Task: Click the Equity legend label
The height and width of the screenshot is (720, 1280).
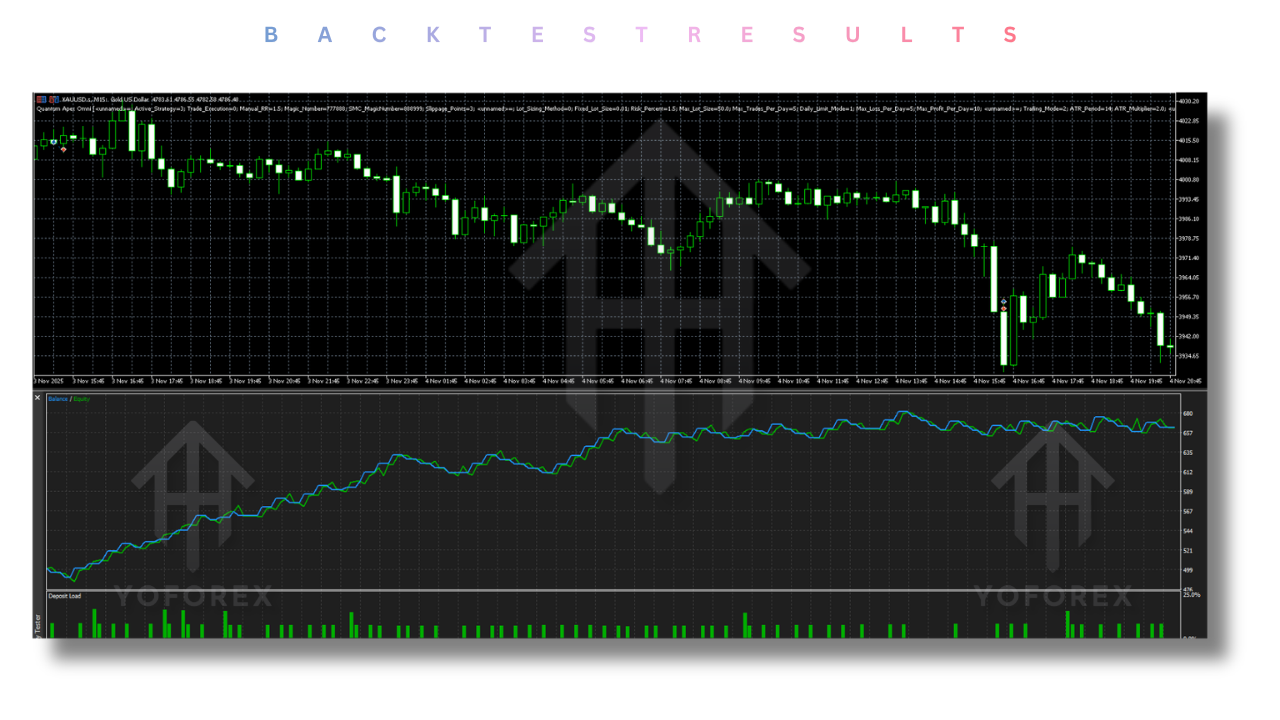Action: tap(81, 399)
